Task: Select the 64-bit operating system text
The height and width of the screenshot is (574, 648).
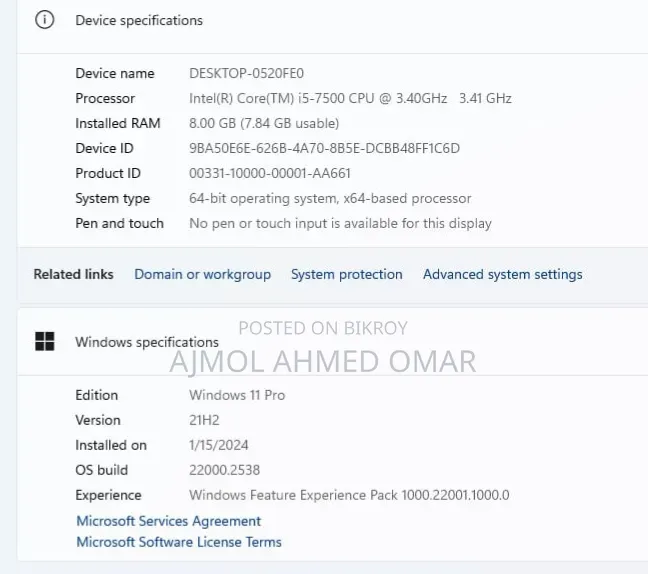Action: click(x=330, y=198)
